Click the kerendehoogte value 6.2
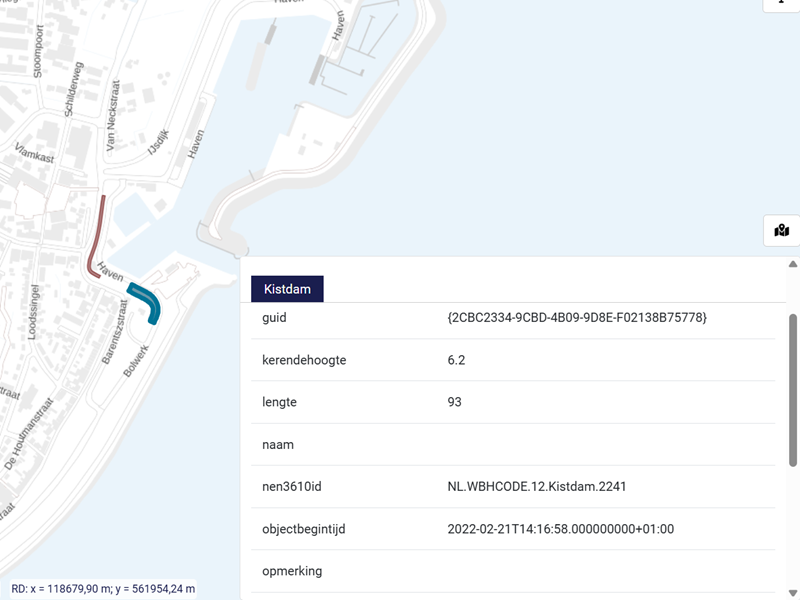The width and height of the screenshot is (800, 600). coord(457,360)
